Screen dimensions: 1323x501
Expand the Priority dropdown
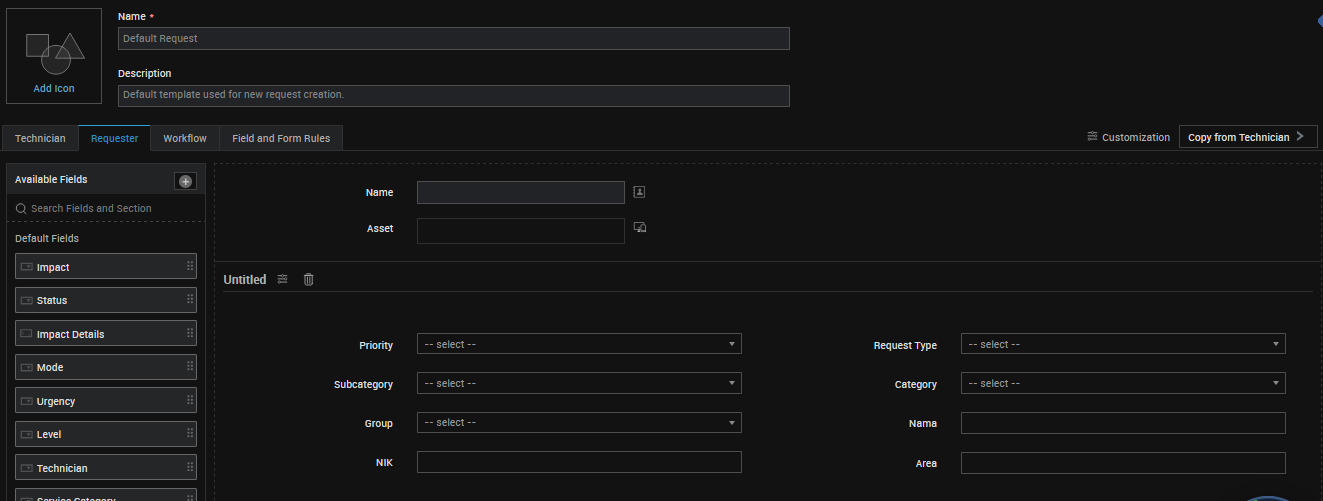579,344
